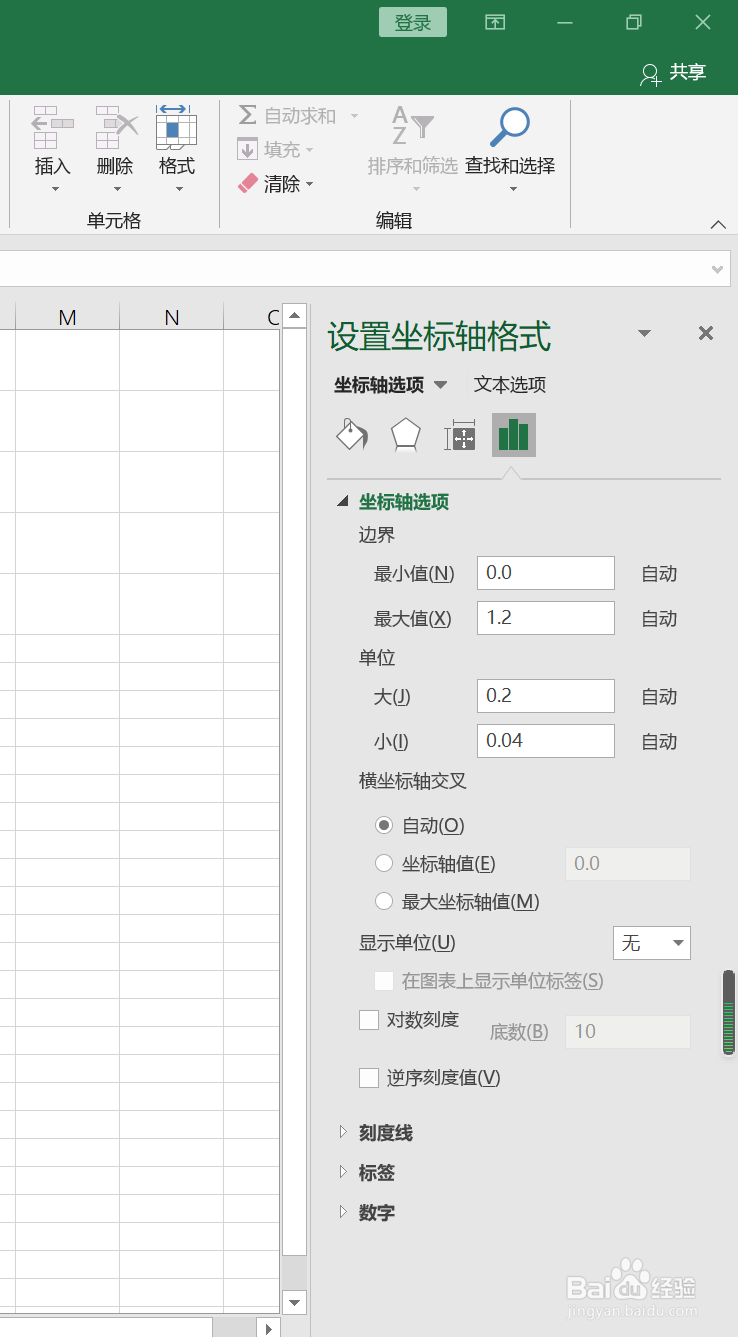Reset major unit with 自动 button
Image resolution: width=738 pixels, height=1337 pixels.
[660, 697]
